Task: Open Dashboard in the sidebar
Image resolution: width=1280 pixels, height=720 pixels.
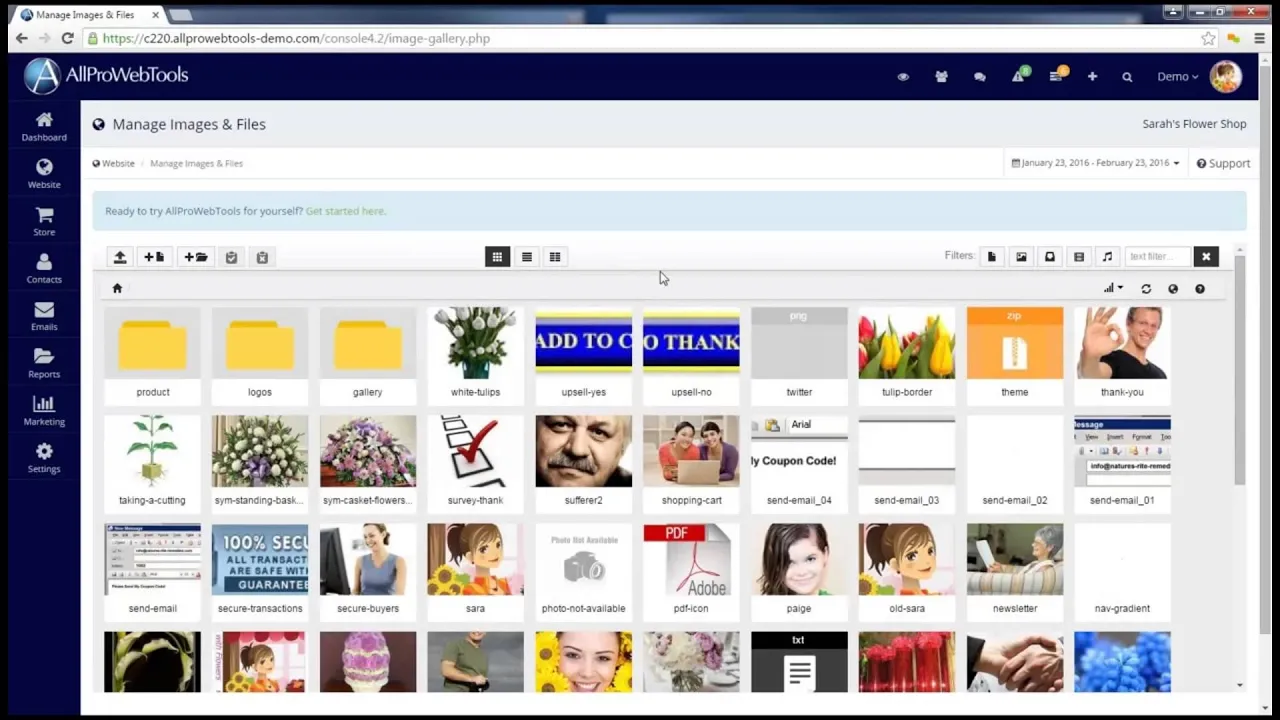Action: [44, 127]
